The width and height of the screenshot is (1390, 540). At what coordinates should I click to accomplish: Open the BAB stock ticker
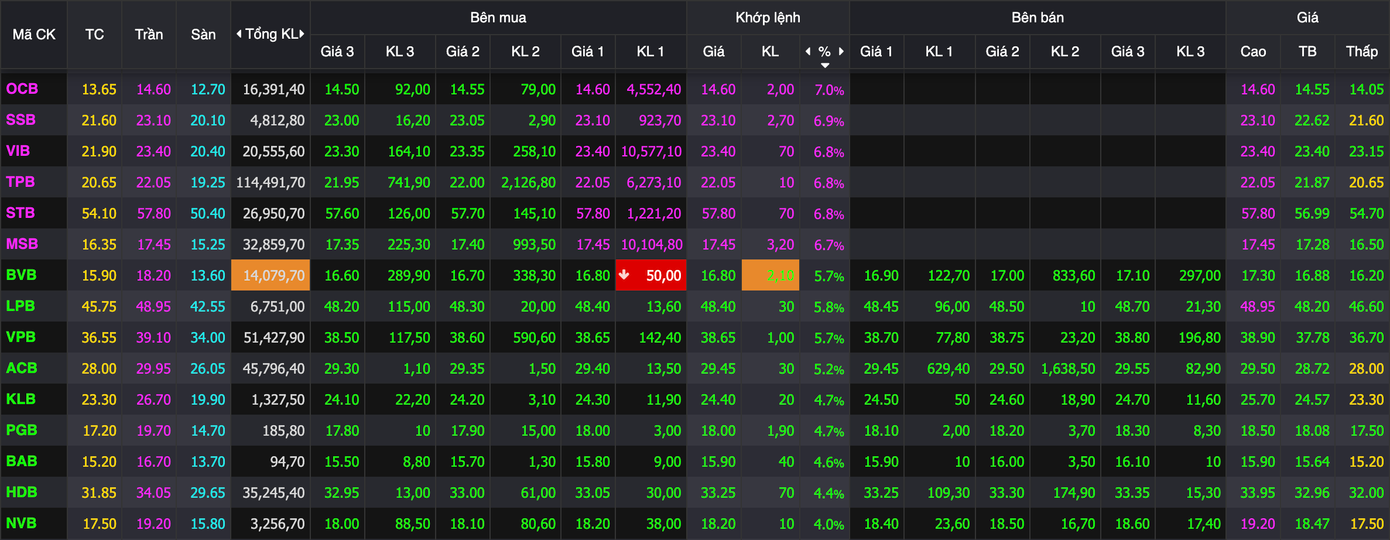pyautogui.click(x=21, y=461)
